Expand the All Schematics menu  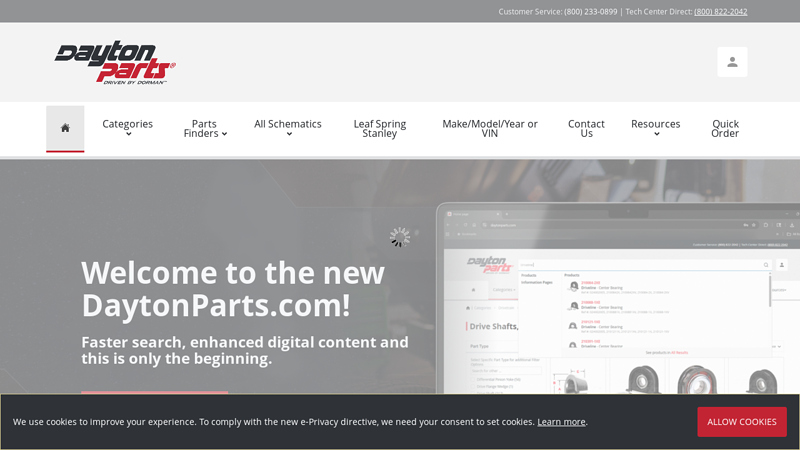[288, 128]
